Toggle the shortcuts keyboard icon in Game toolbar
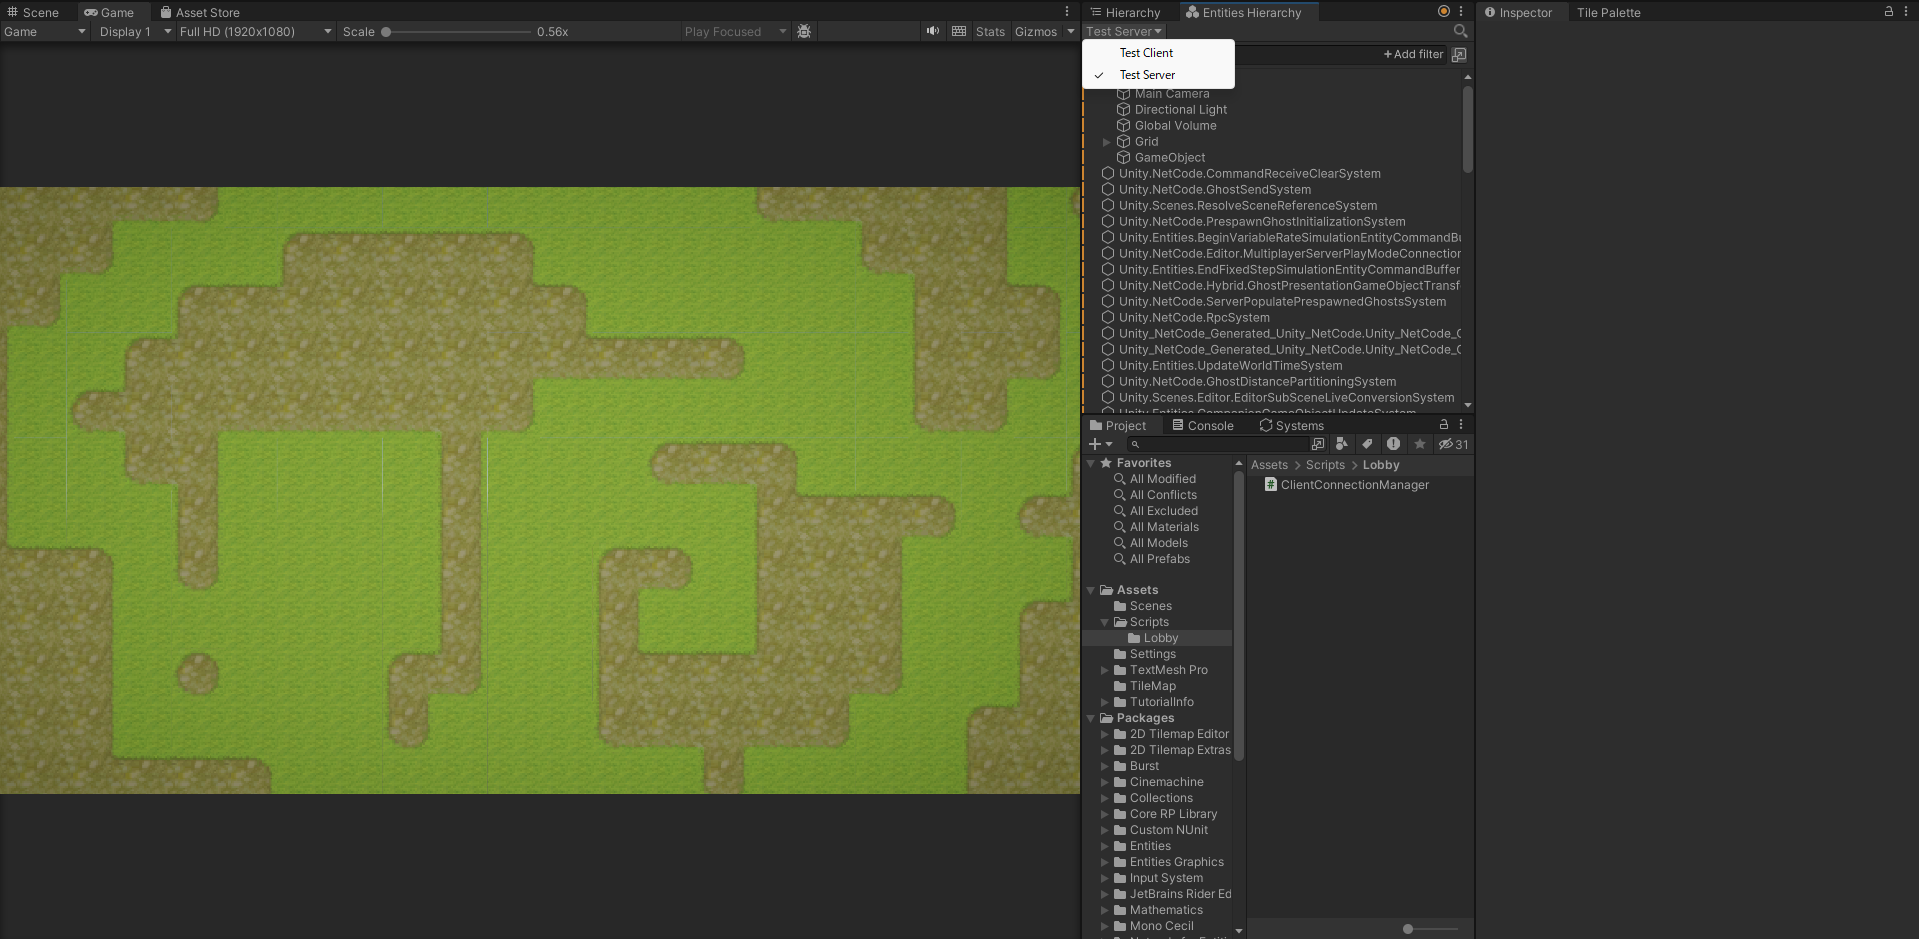This screenshot has height=939, width=1919. point(959,31)
